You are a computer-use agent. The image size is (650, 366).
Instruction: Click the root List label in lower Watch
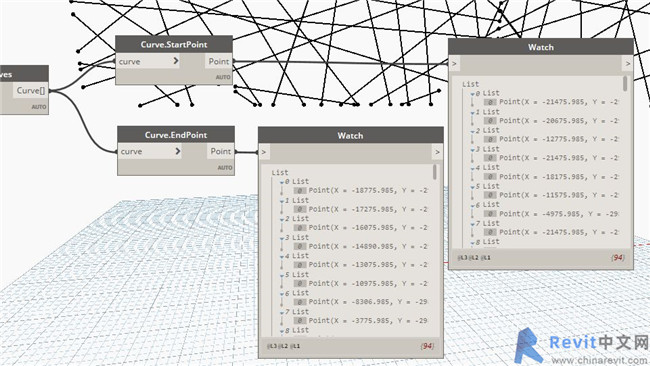point(280,172)
